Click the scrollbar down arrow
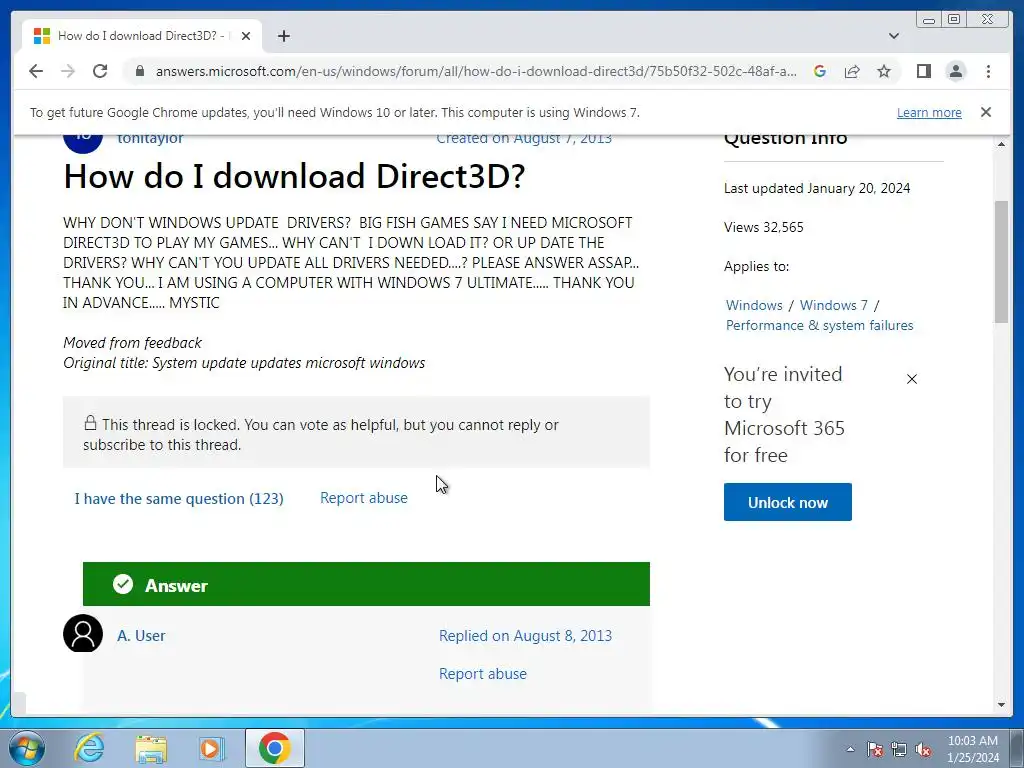This screenshot has width=1024, height=768. coord(1001,705)
